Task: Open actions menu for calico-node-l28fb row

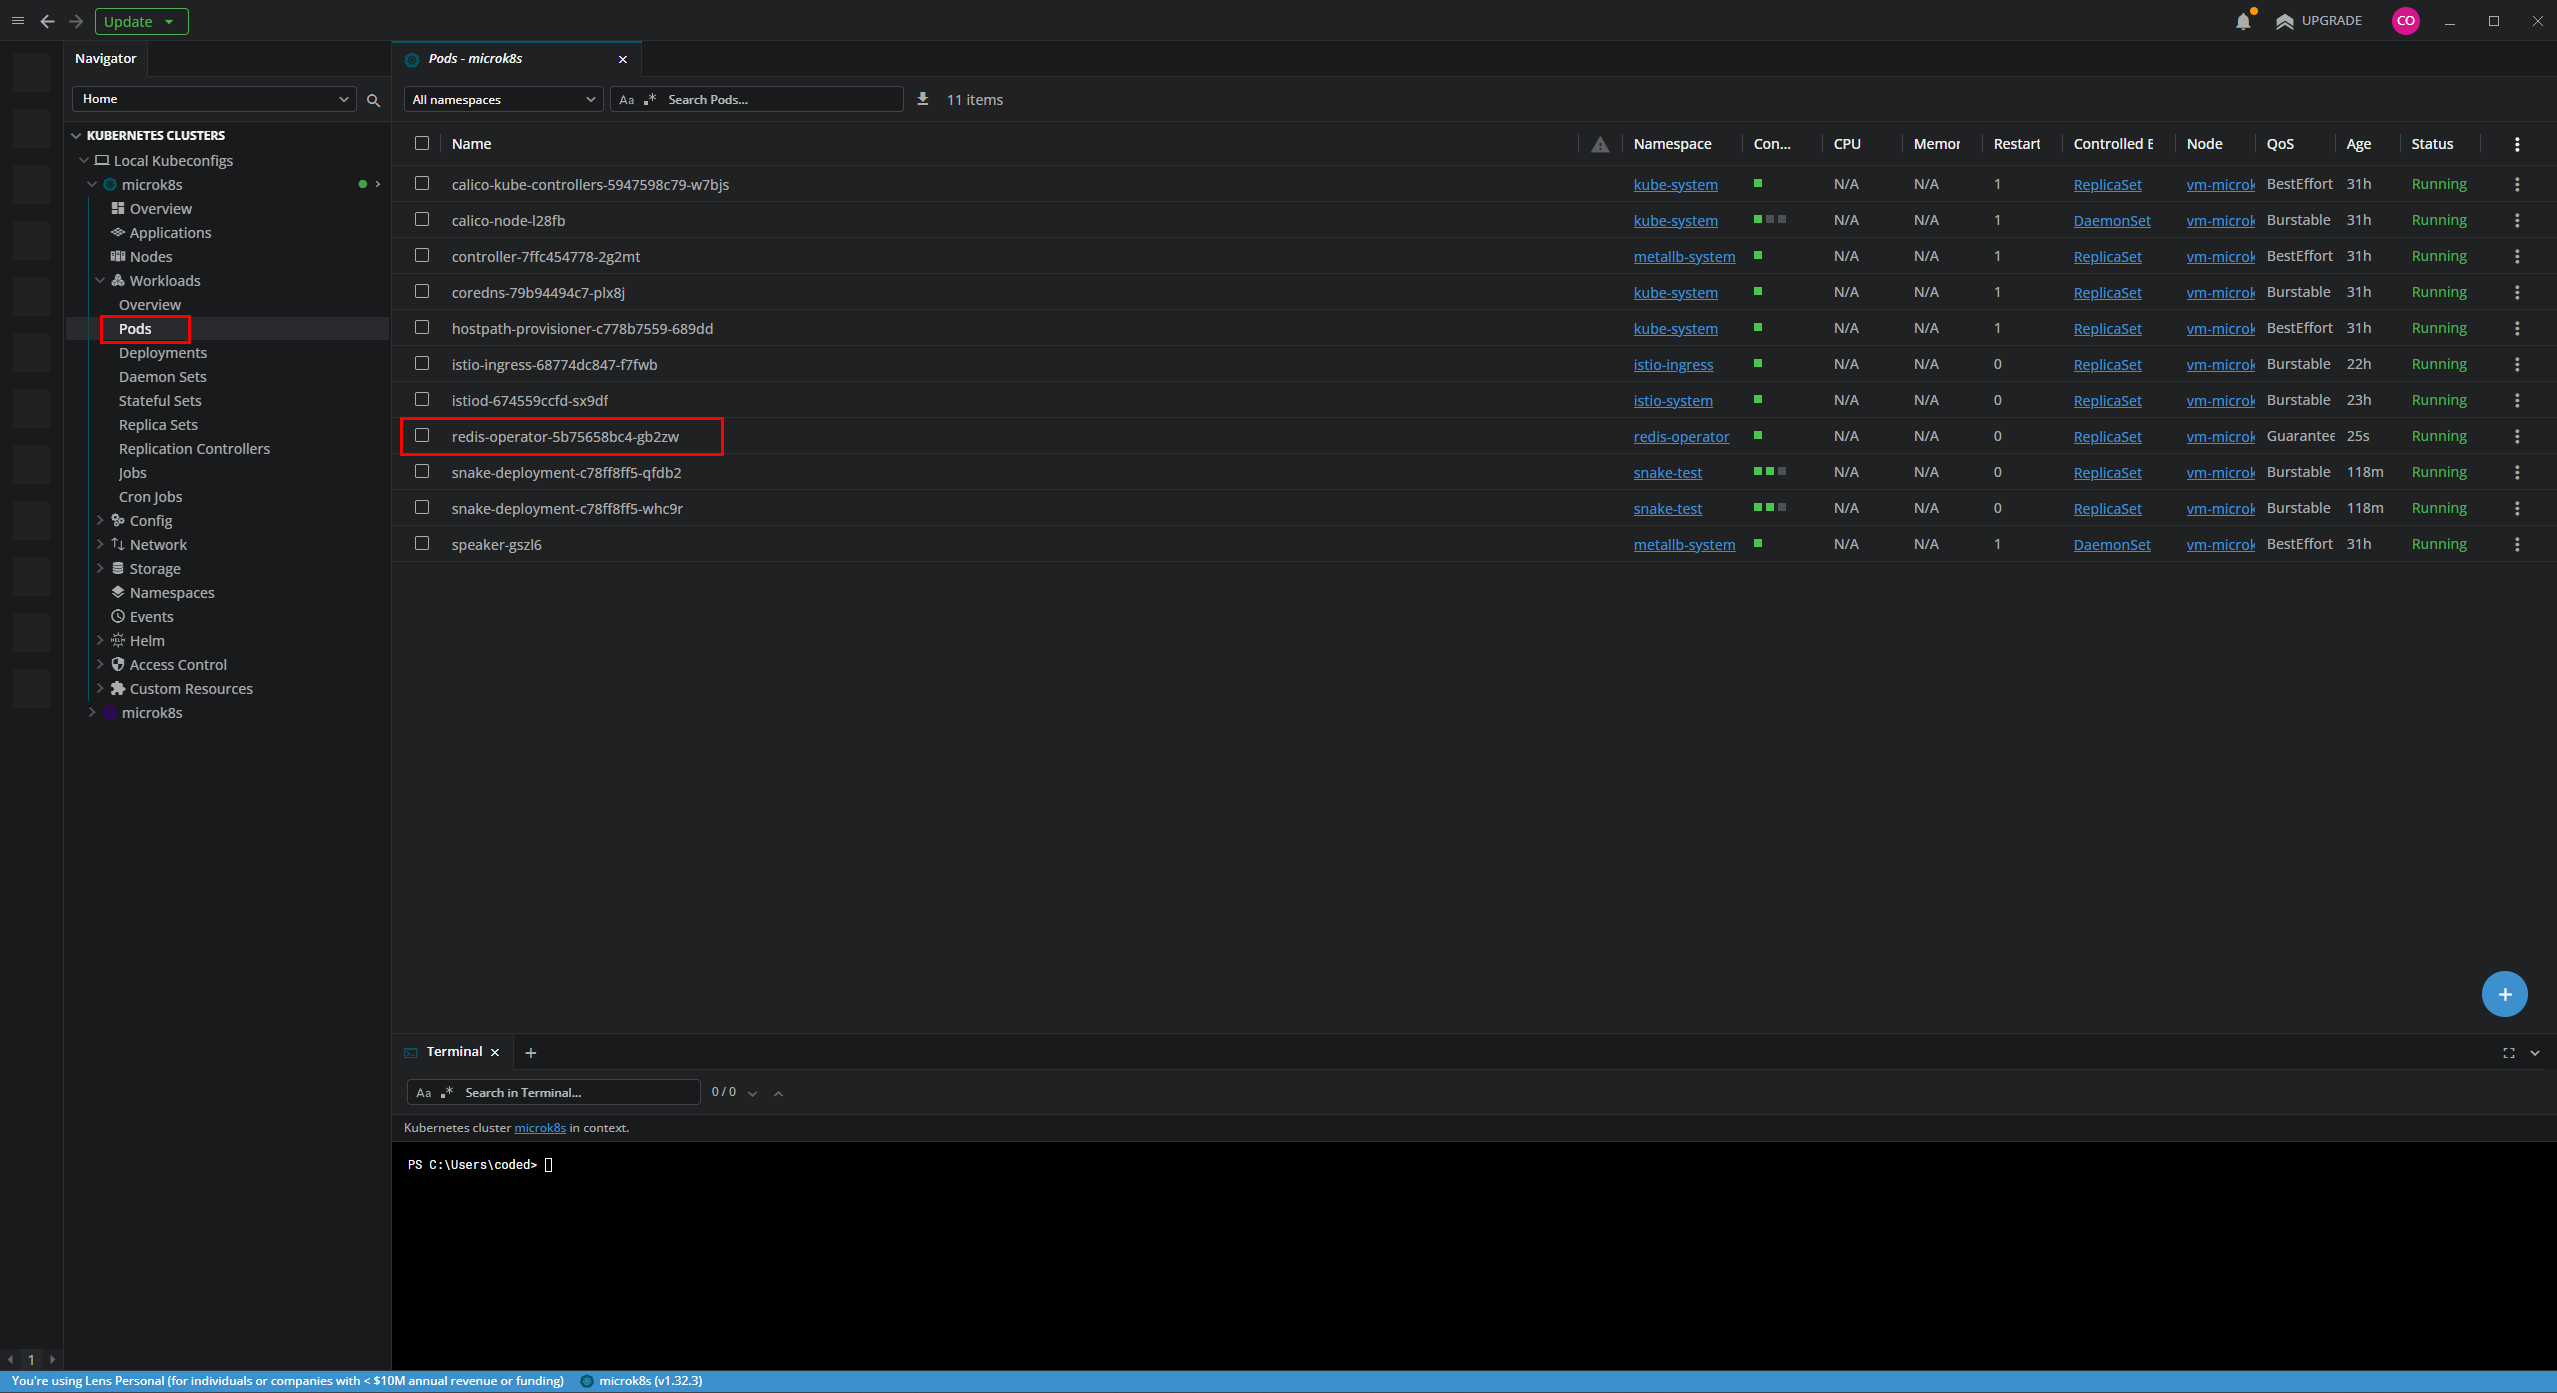Action: 2517,220
